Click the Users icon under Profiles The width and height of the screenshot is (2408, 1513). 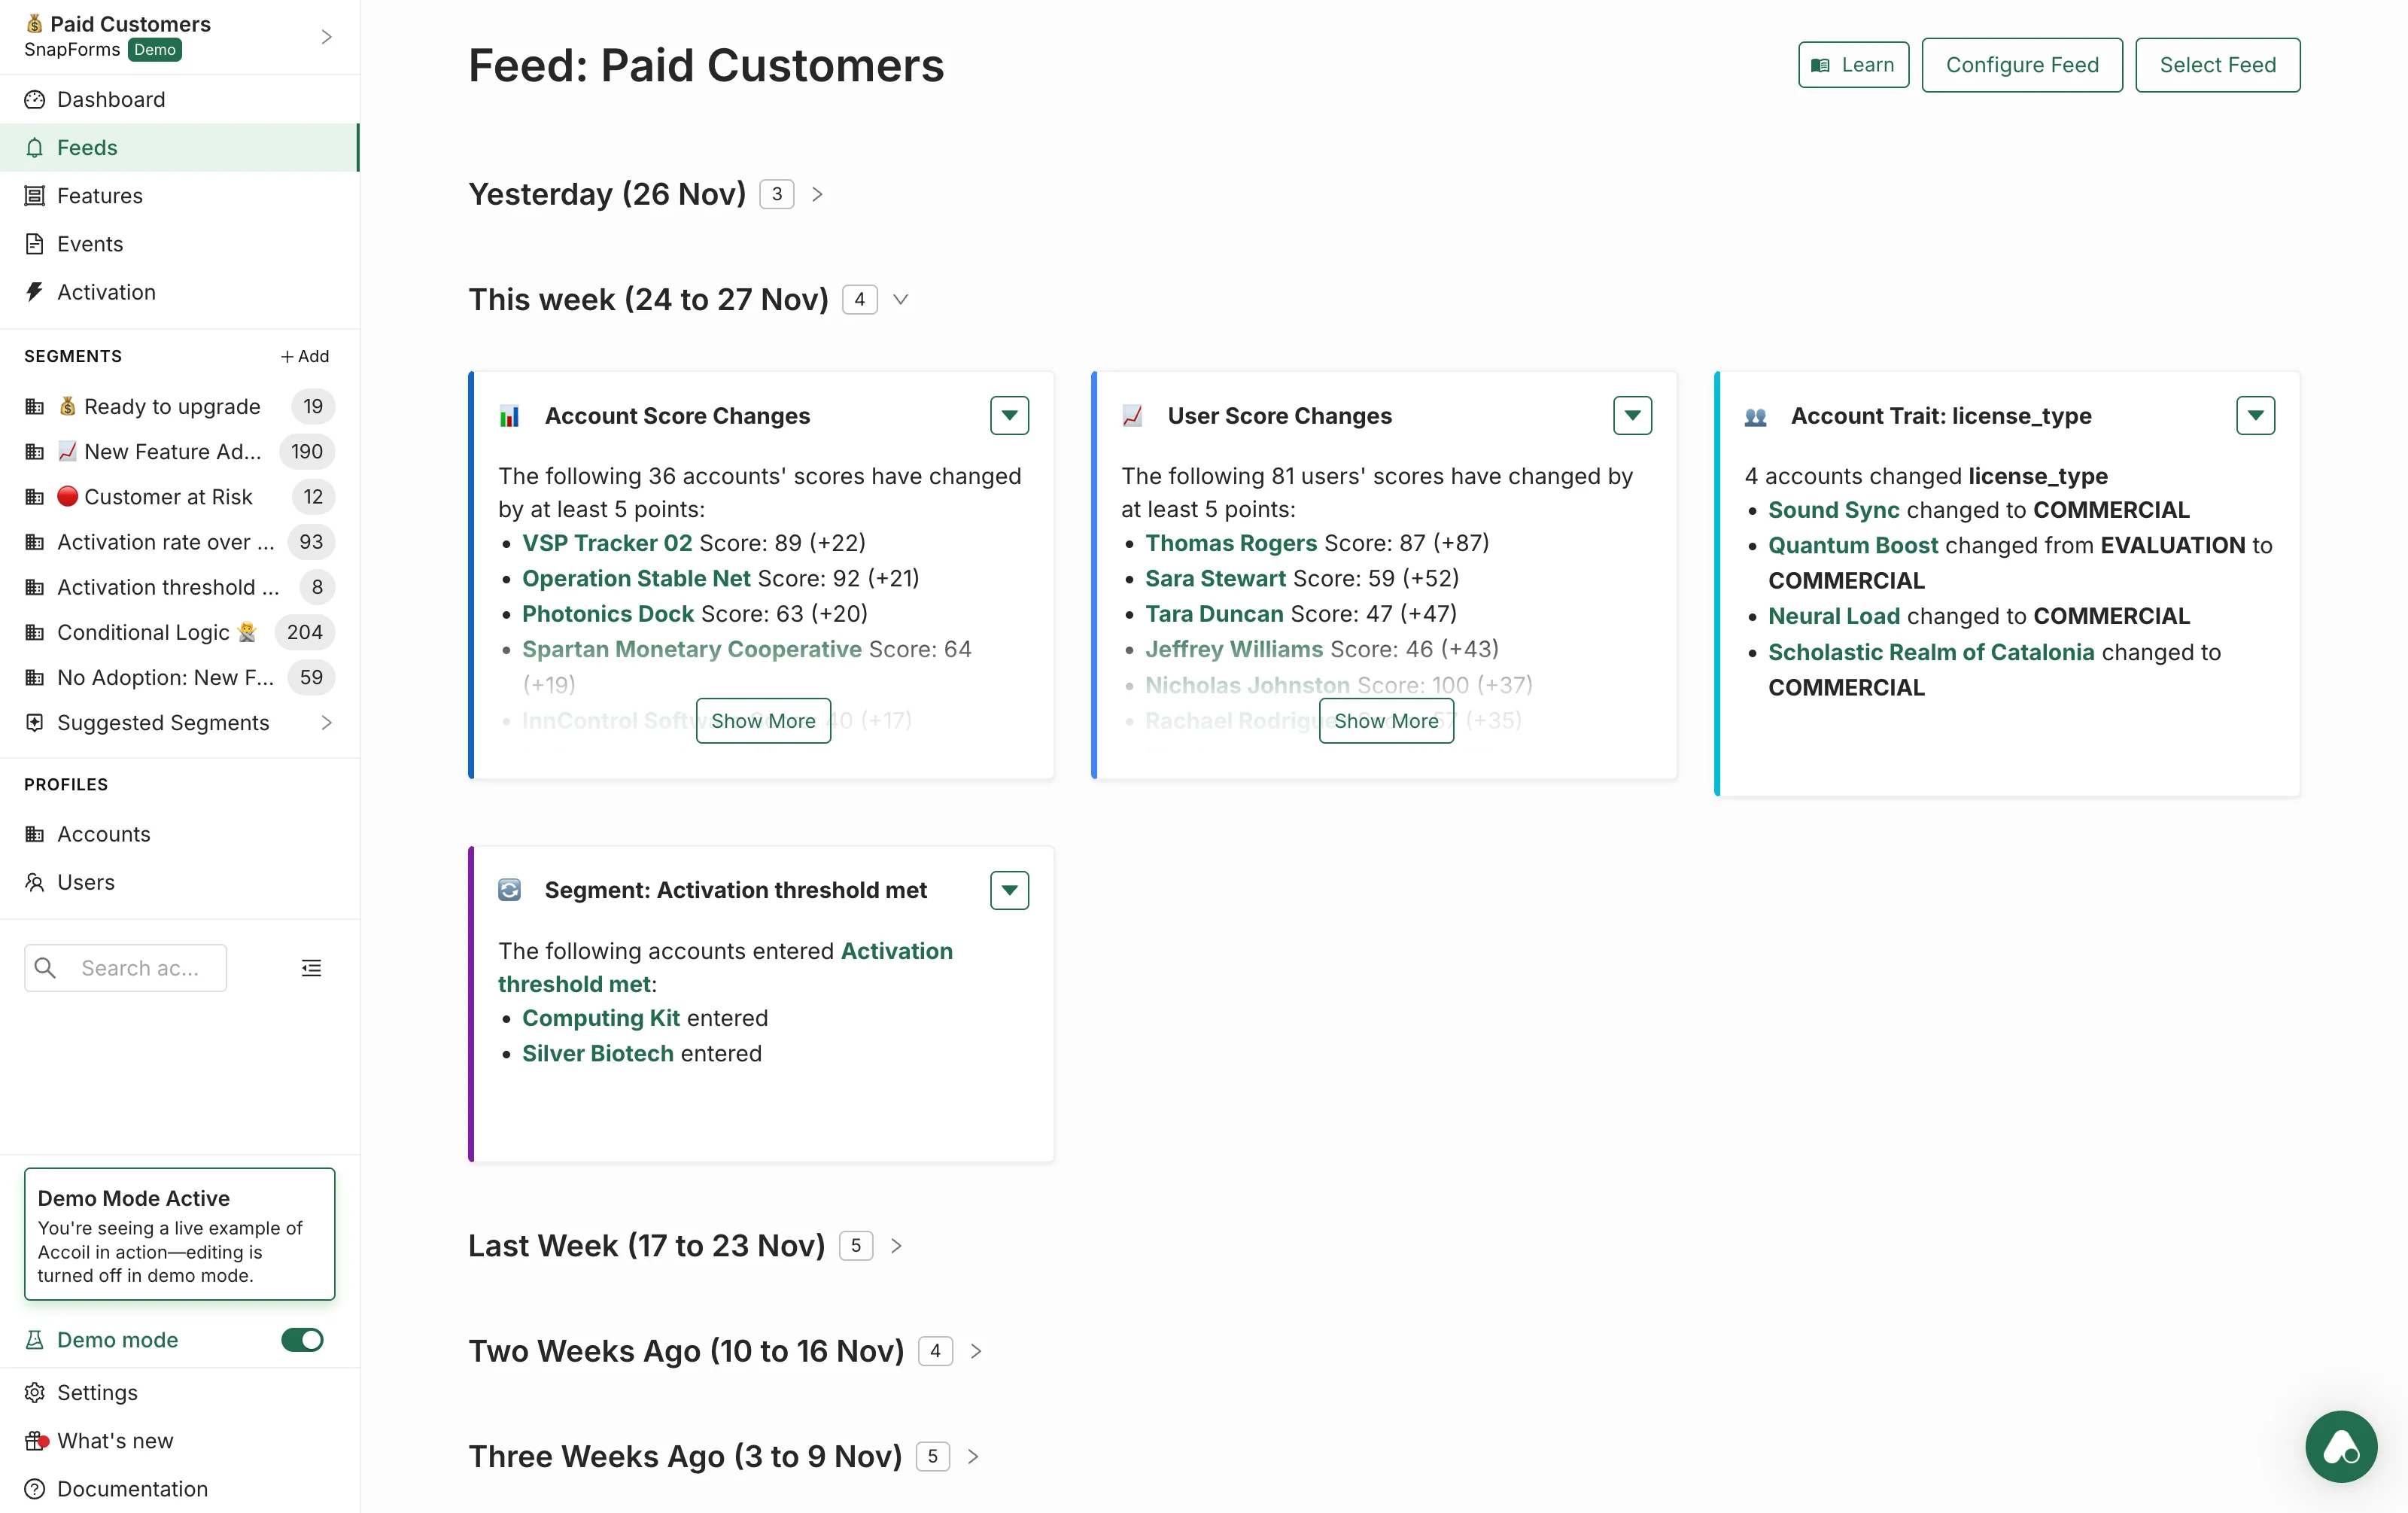35,881
